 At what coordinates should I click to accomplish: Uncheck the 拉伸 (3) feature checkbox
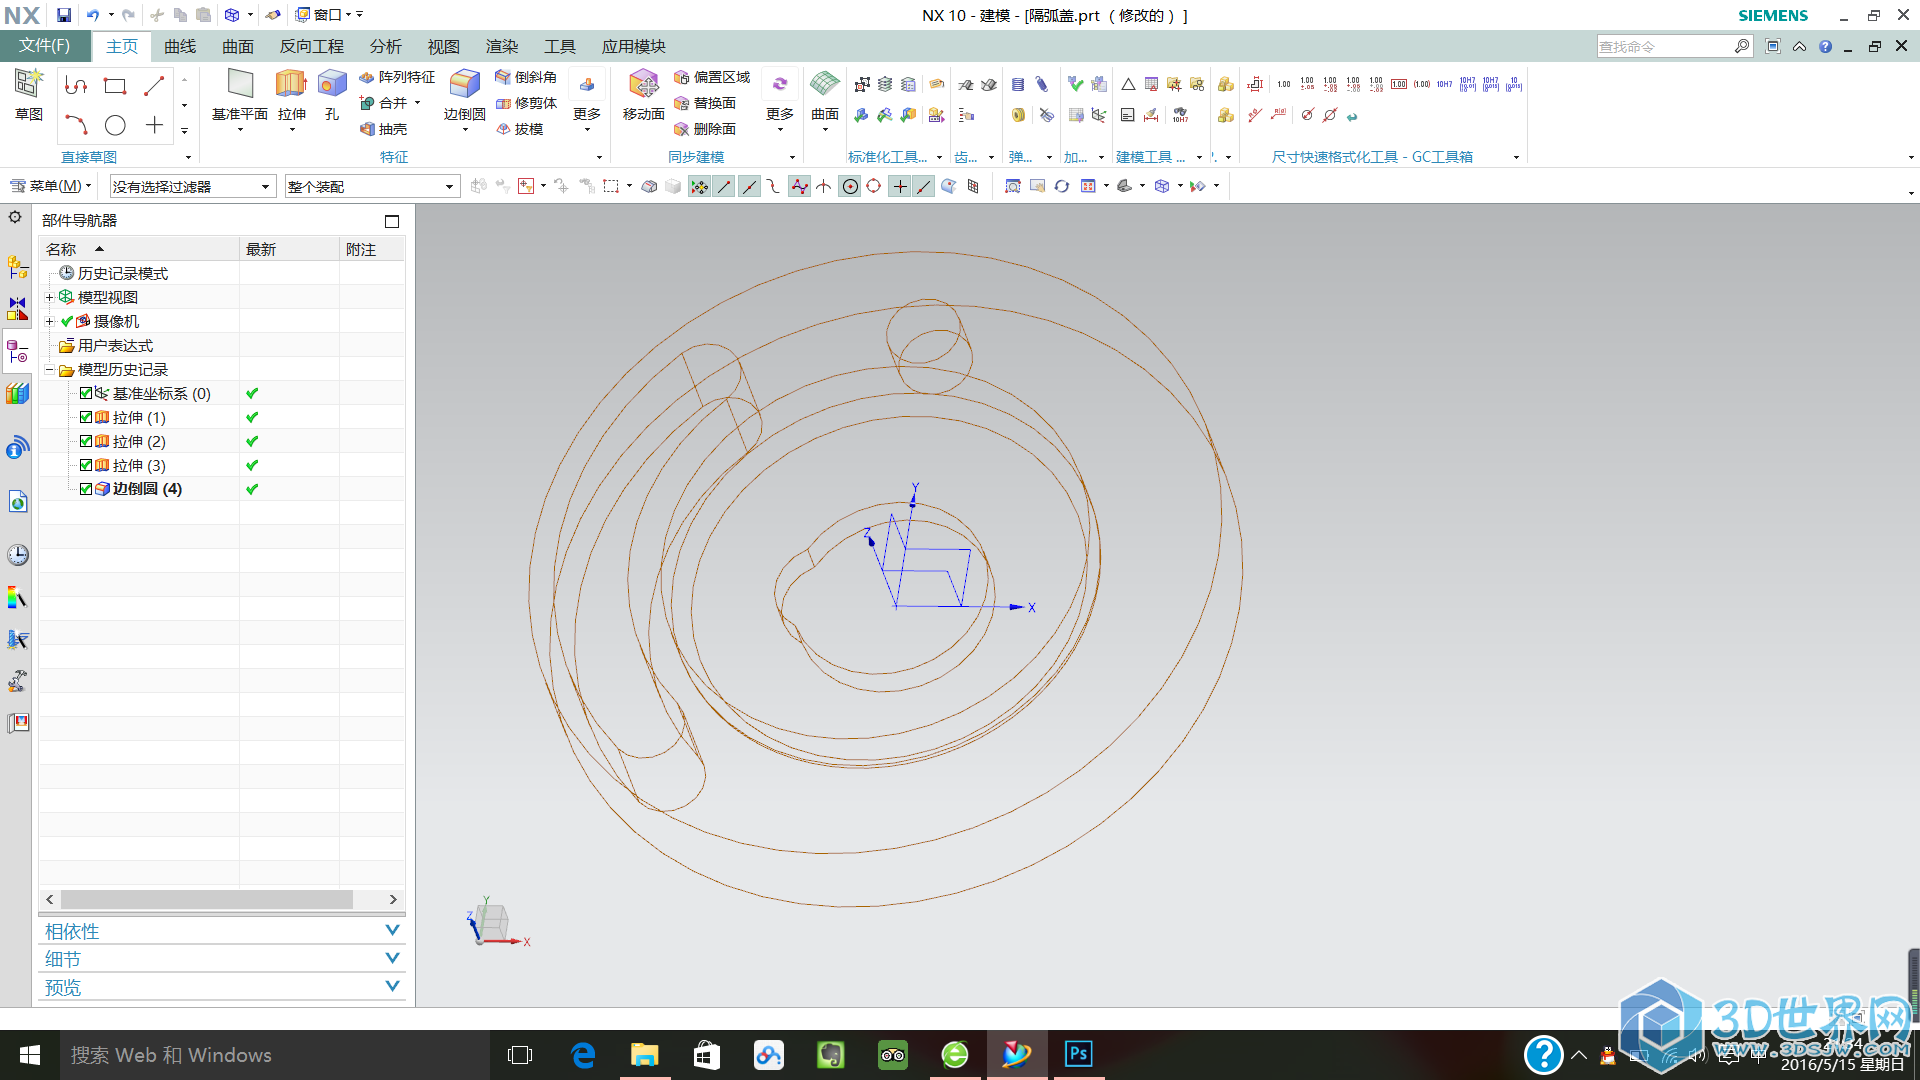click(x=86, y=465)
